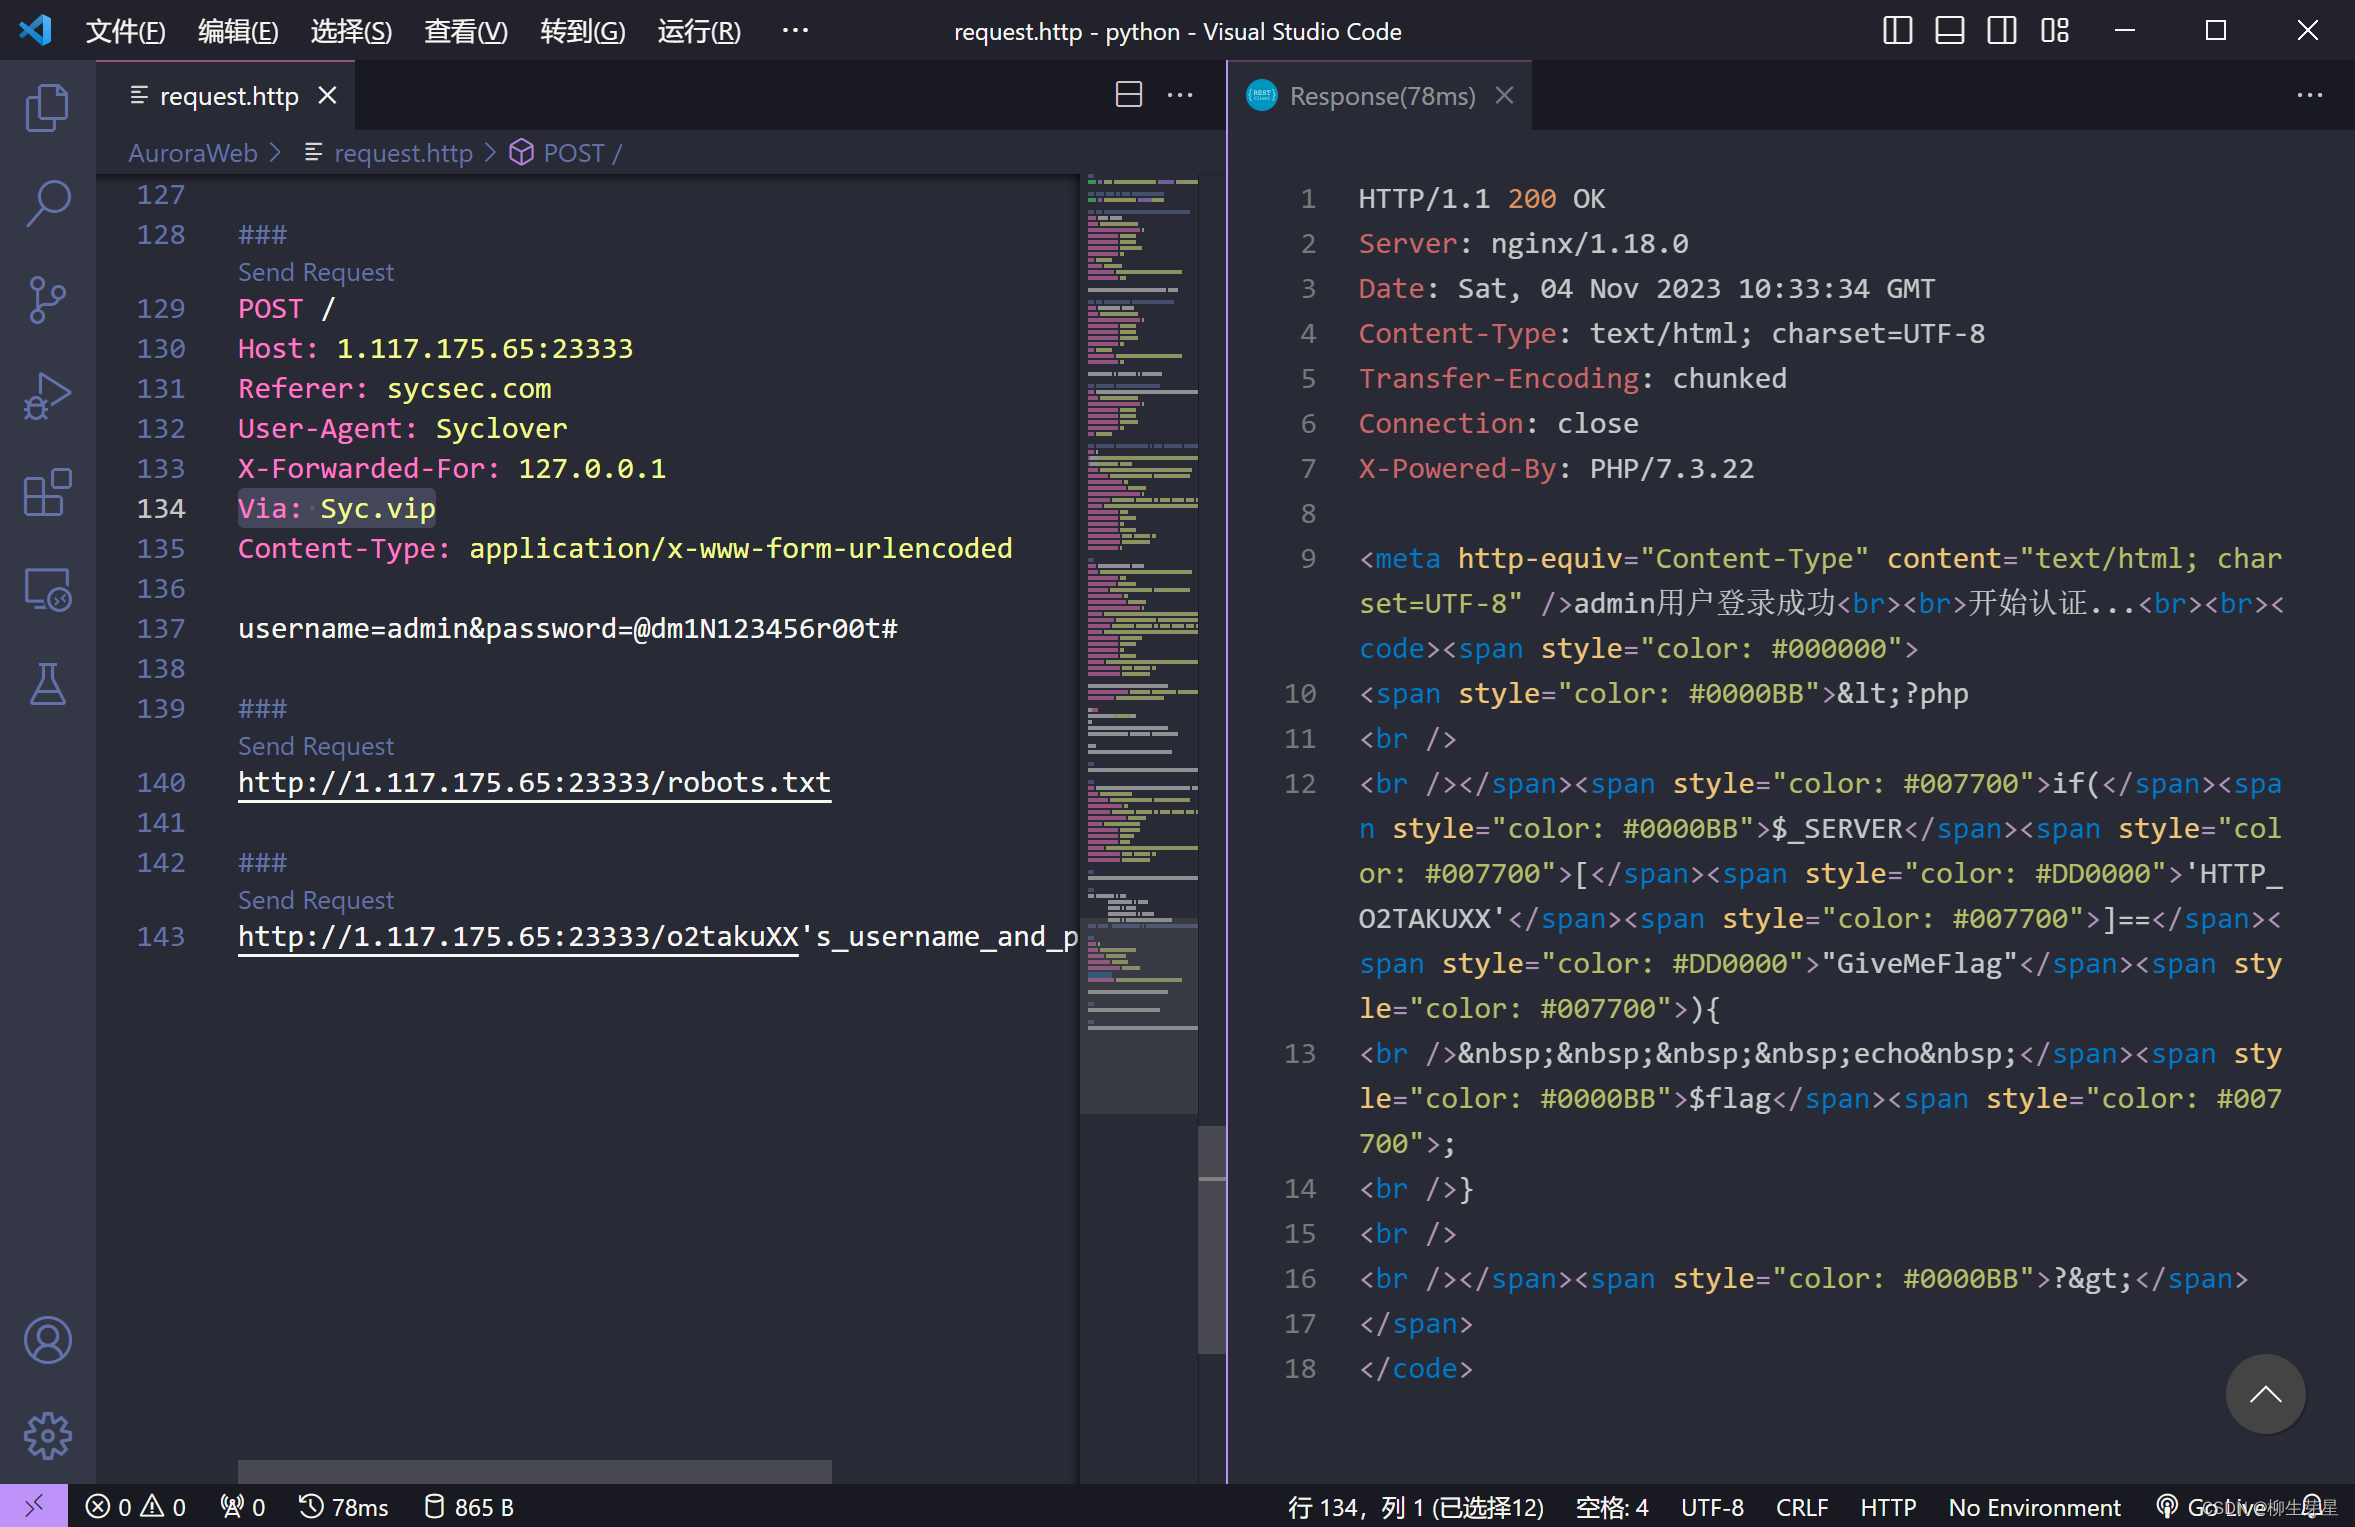The width and height of the screenshot is (2355, 1527).
Task: Click the X-Forwarded-For header line
Action: point(451,468)
